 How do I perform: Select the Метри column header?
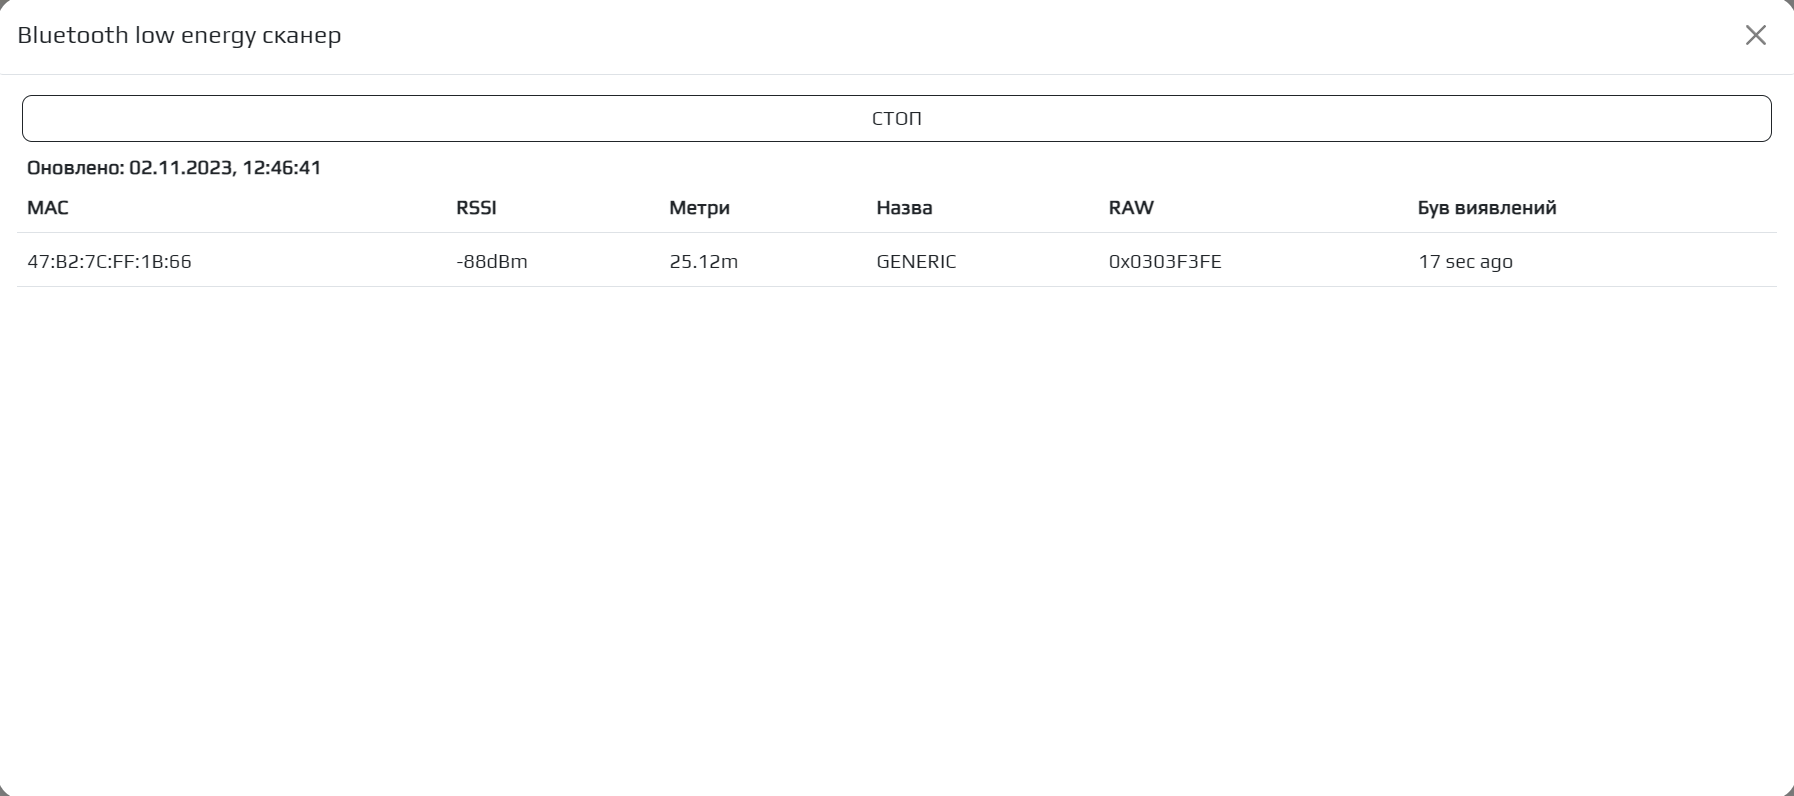[699, 208]
